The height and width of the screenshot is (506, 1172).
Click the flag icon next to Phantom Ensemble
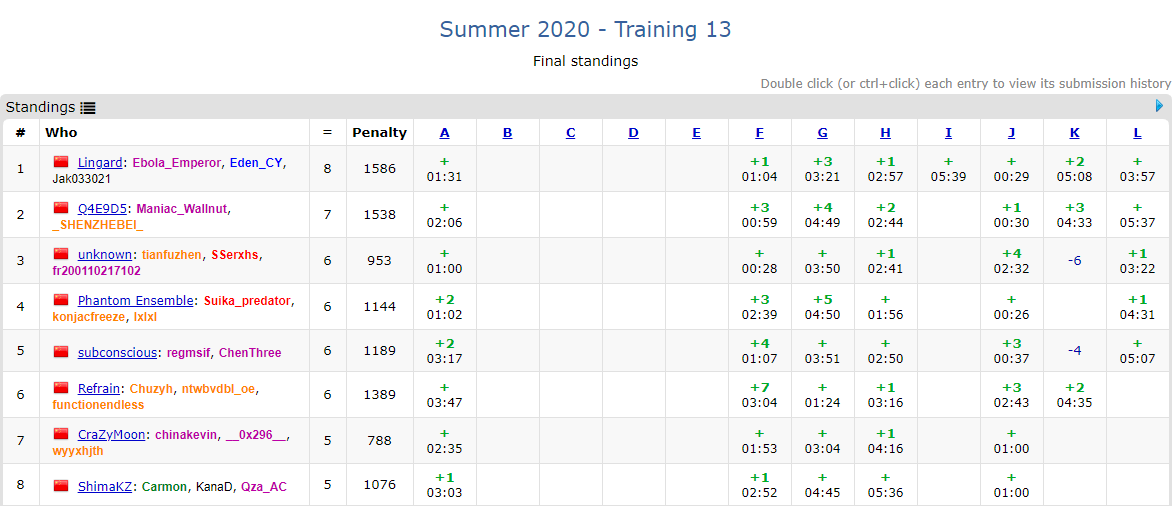[61, 300]
